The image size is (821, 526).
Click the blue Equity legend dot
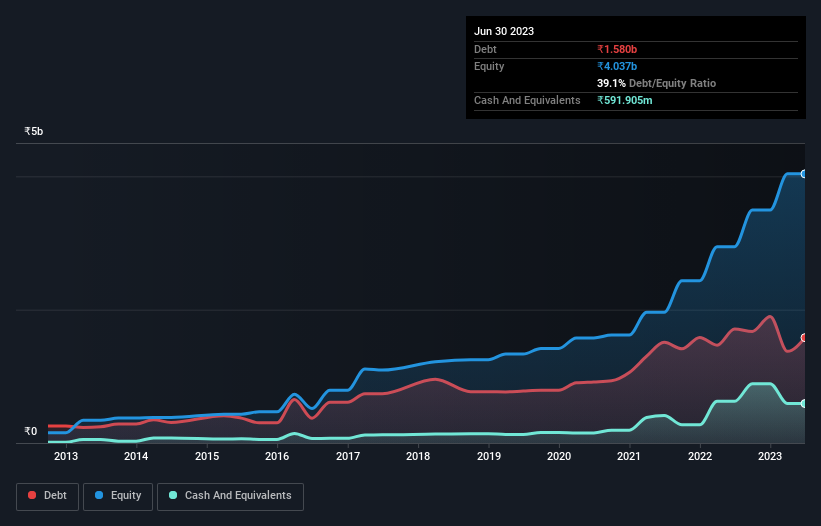point(99,495)
